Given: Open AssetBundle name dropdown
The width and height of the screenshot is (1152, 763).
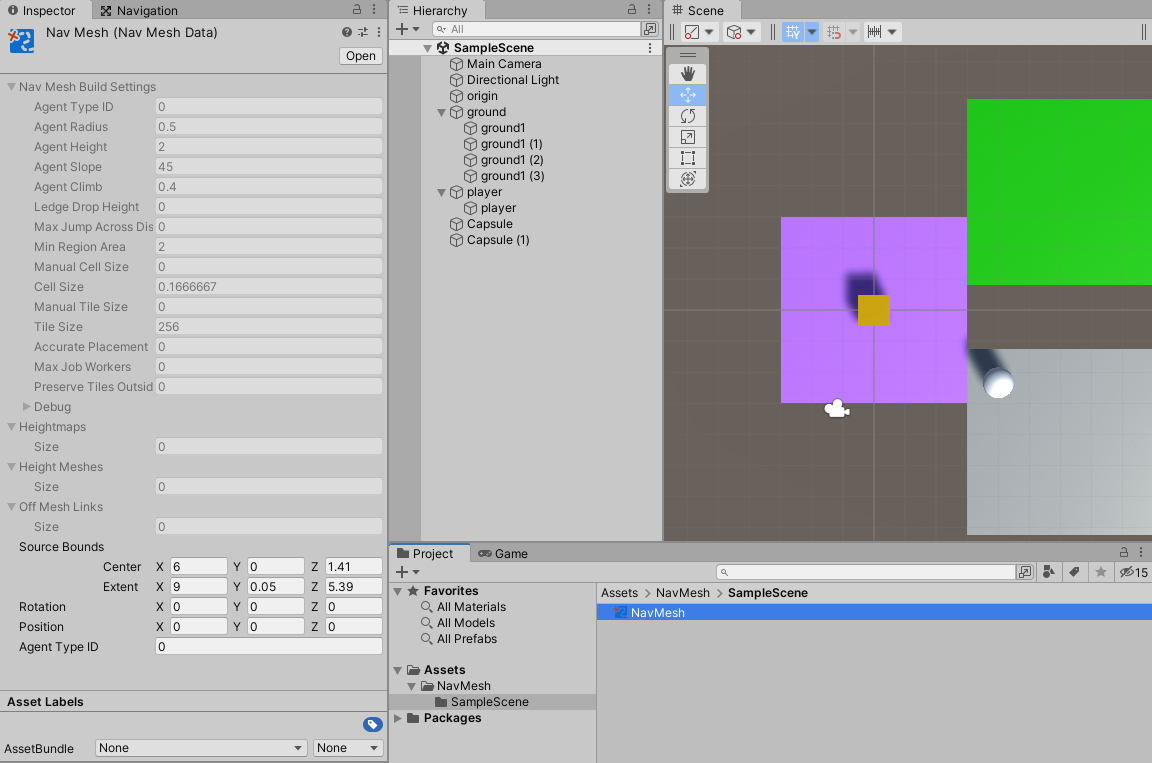Looking at the screenshot, I should [x=201, y=748].
